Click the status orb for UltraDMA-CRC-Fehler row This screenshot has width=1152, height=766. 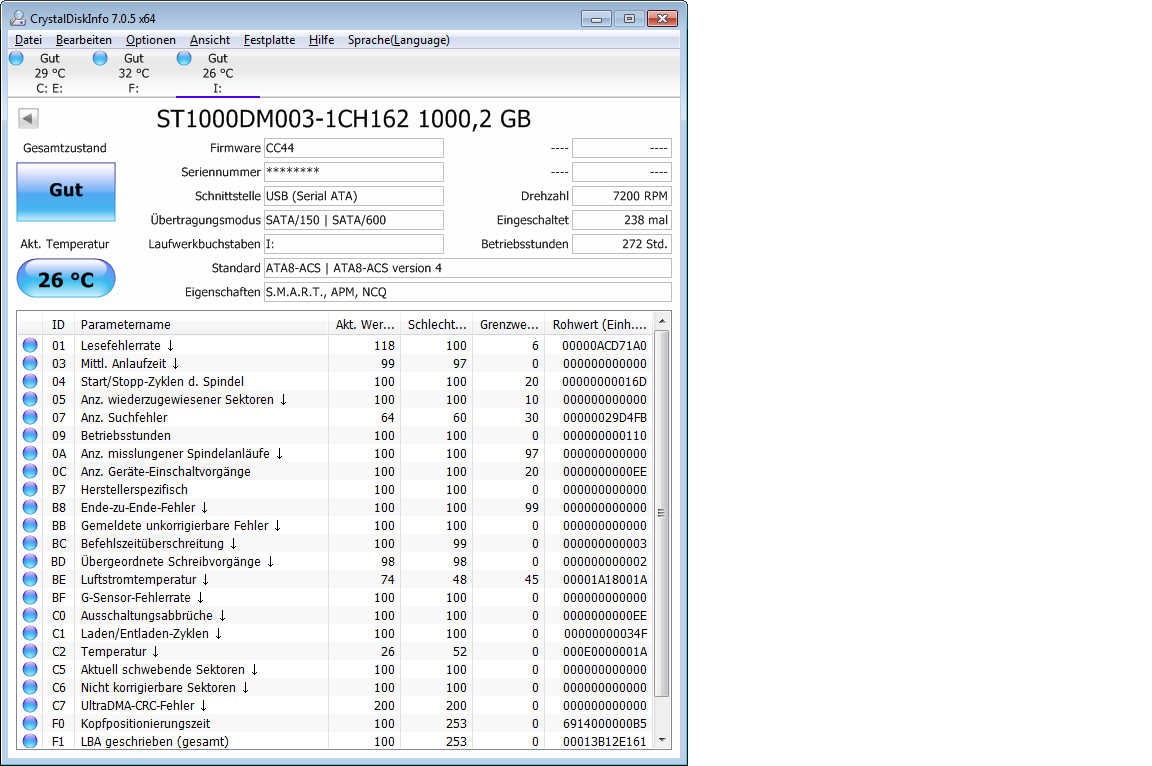(x=30, y=705)
